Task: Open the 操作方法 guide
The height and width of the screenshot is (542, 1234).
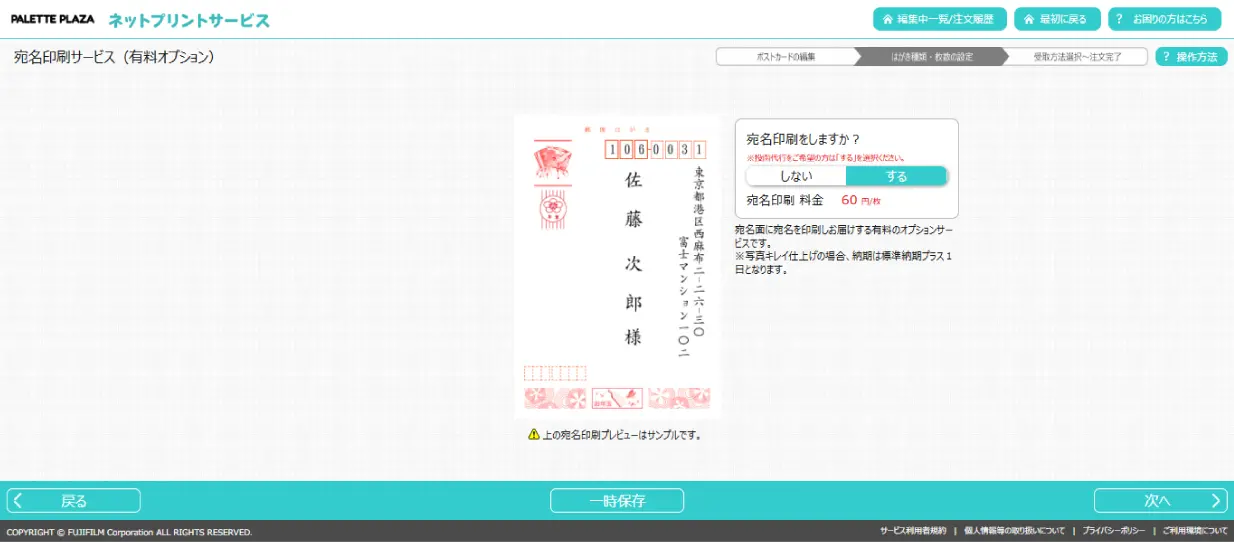Action: click(x=1191, y=57)
